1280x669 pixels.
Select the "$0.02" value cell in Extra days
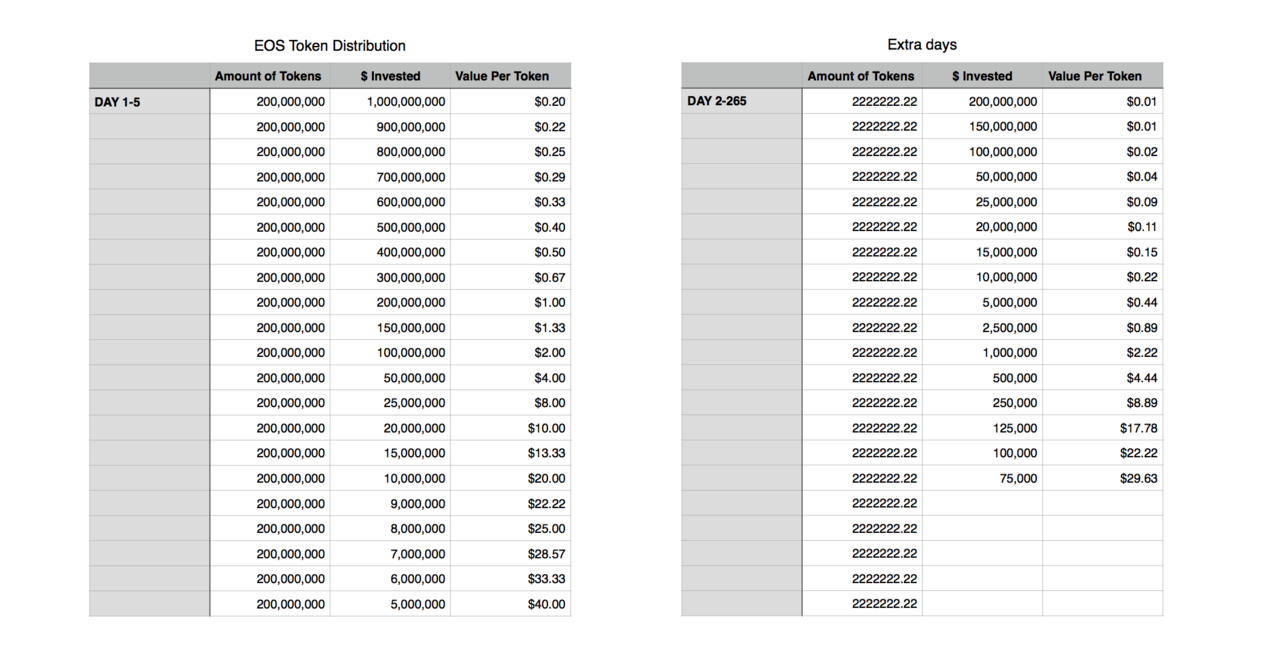click(1102, 152)
